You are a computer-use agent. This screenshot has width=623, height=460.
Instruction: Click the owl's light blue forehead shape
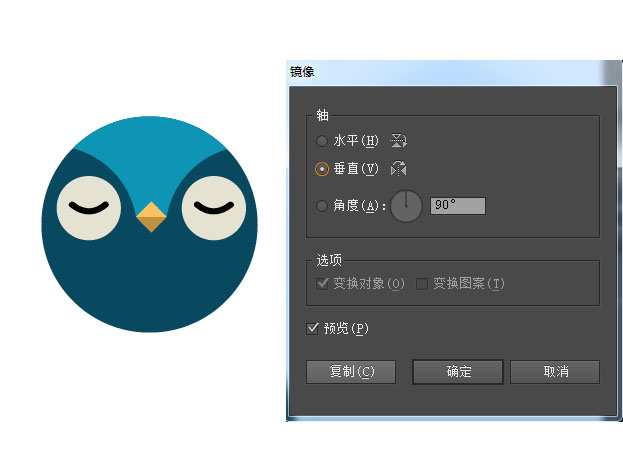click(150, 159)
